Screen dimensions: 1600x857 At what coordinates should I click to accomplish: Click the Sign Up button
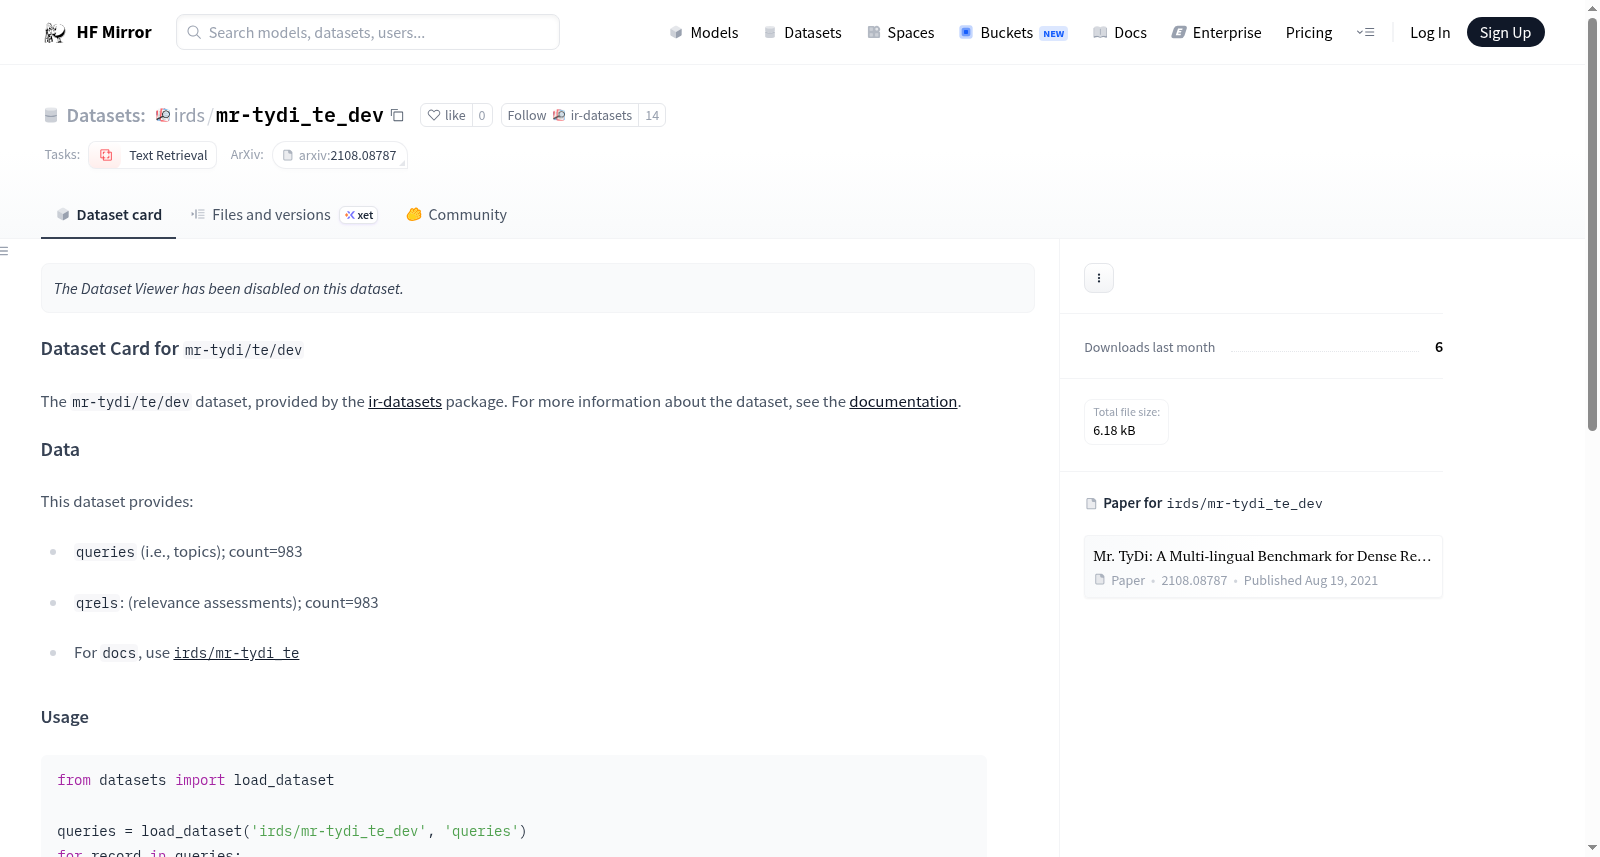[1505, 33]
